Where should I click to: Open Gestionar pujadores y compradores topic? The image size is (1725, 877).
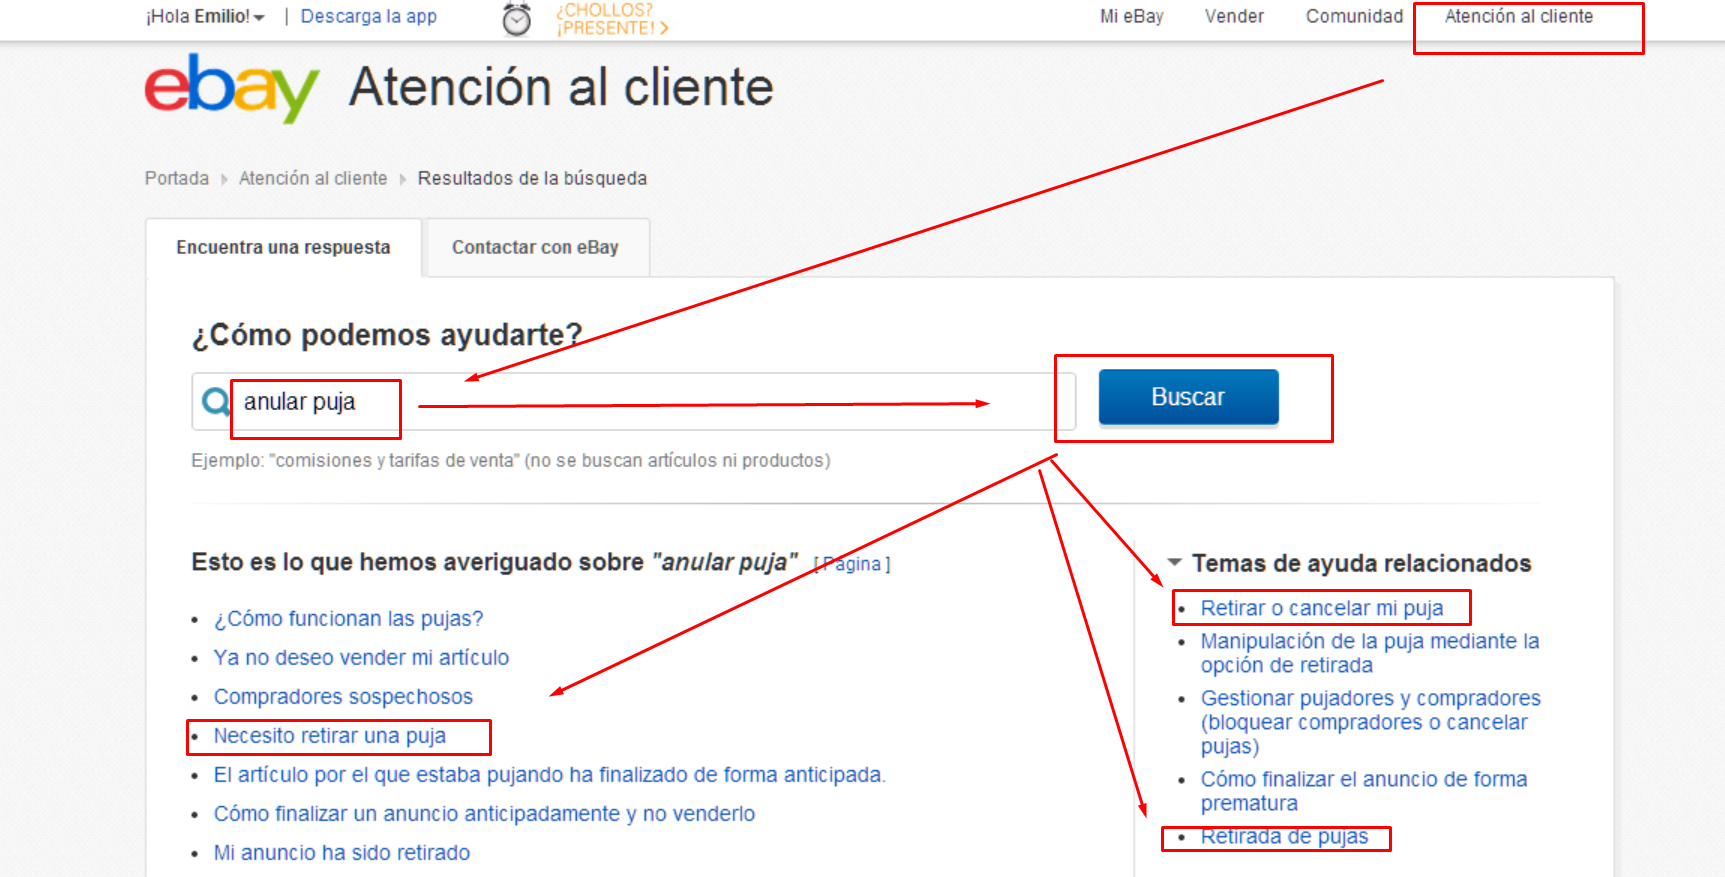coord(1371,722)
